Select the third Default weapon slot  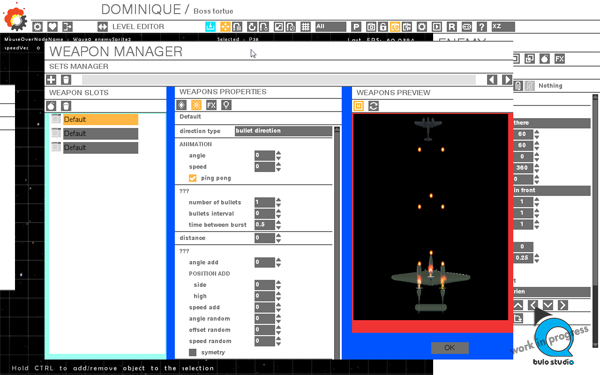point(100,148)
